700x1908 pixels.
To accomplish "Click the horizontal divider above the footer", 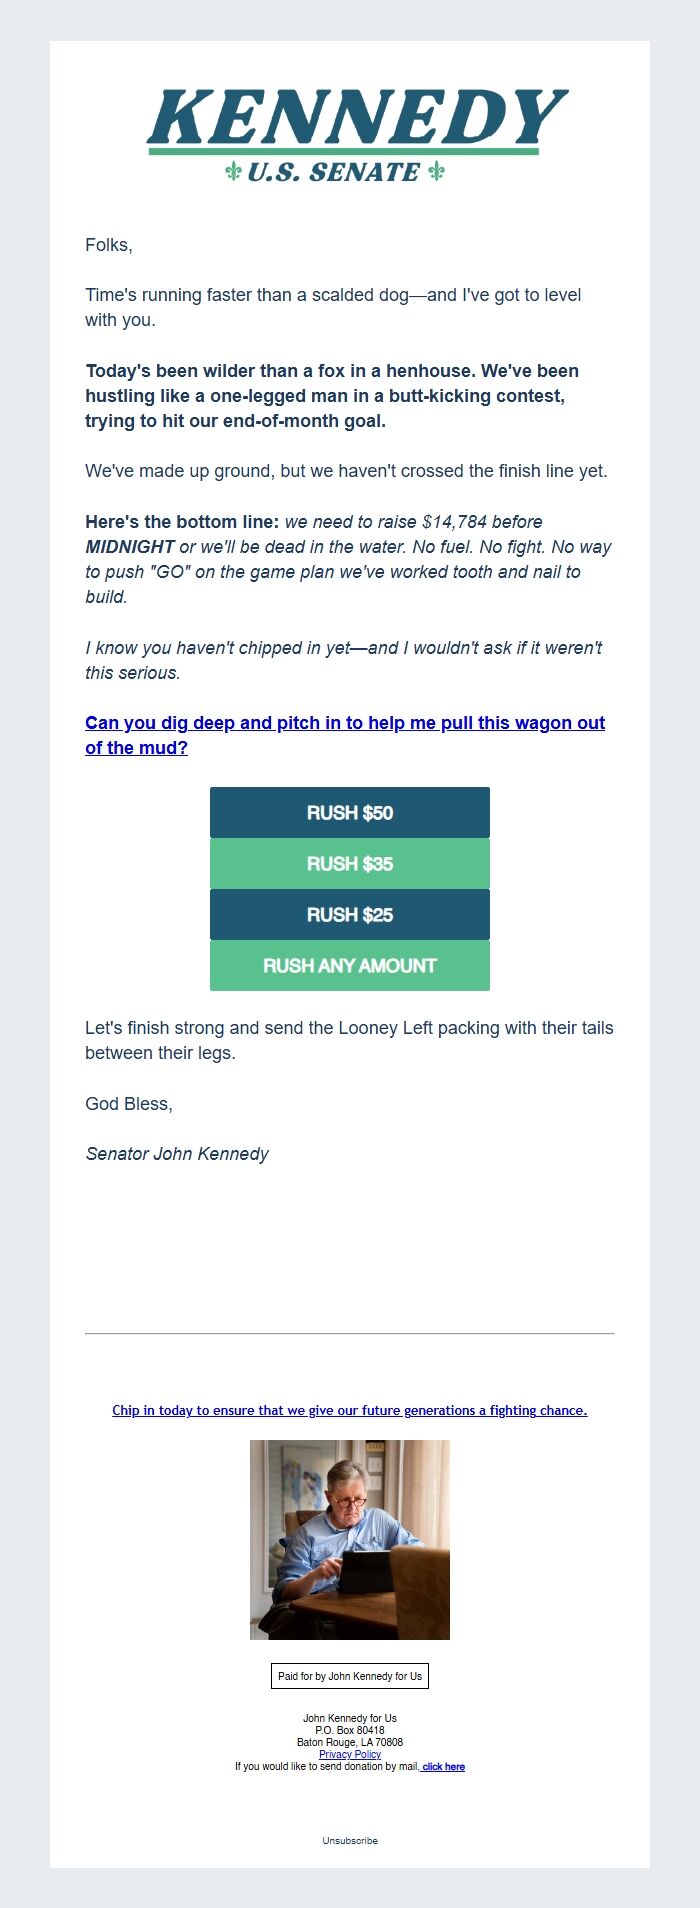I will 350,1333.
